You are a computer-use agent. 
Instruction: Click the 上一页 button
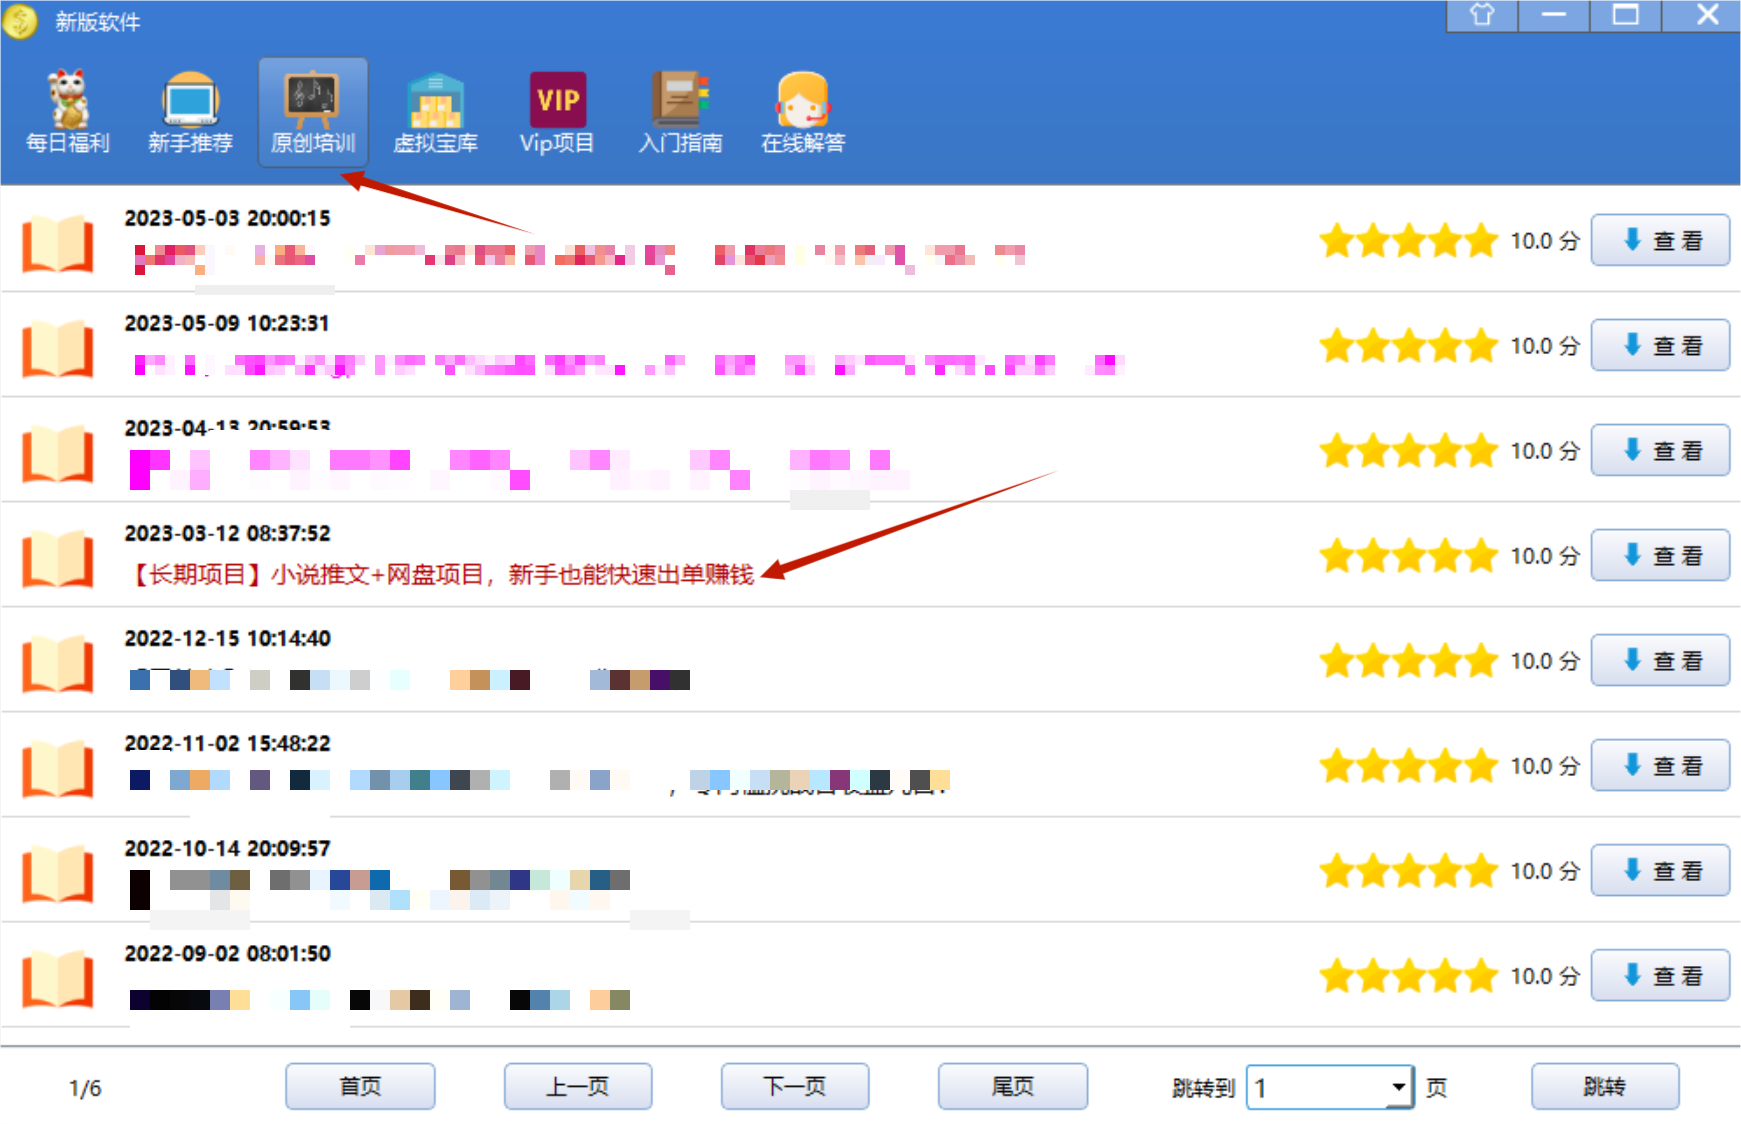click(x=578, y=1087)
